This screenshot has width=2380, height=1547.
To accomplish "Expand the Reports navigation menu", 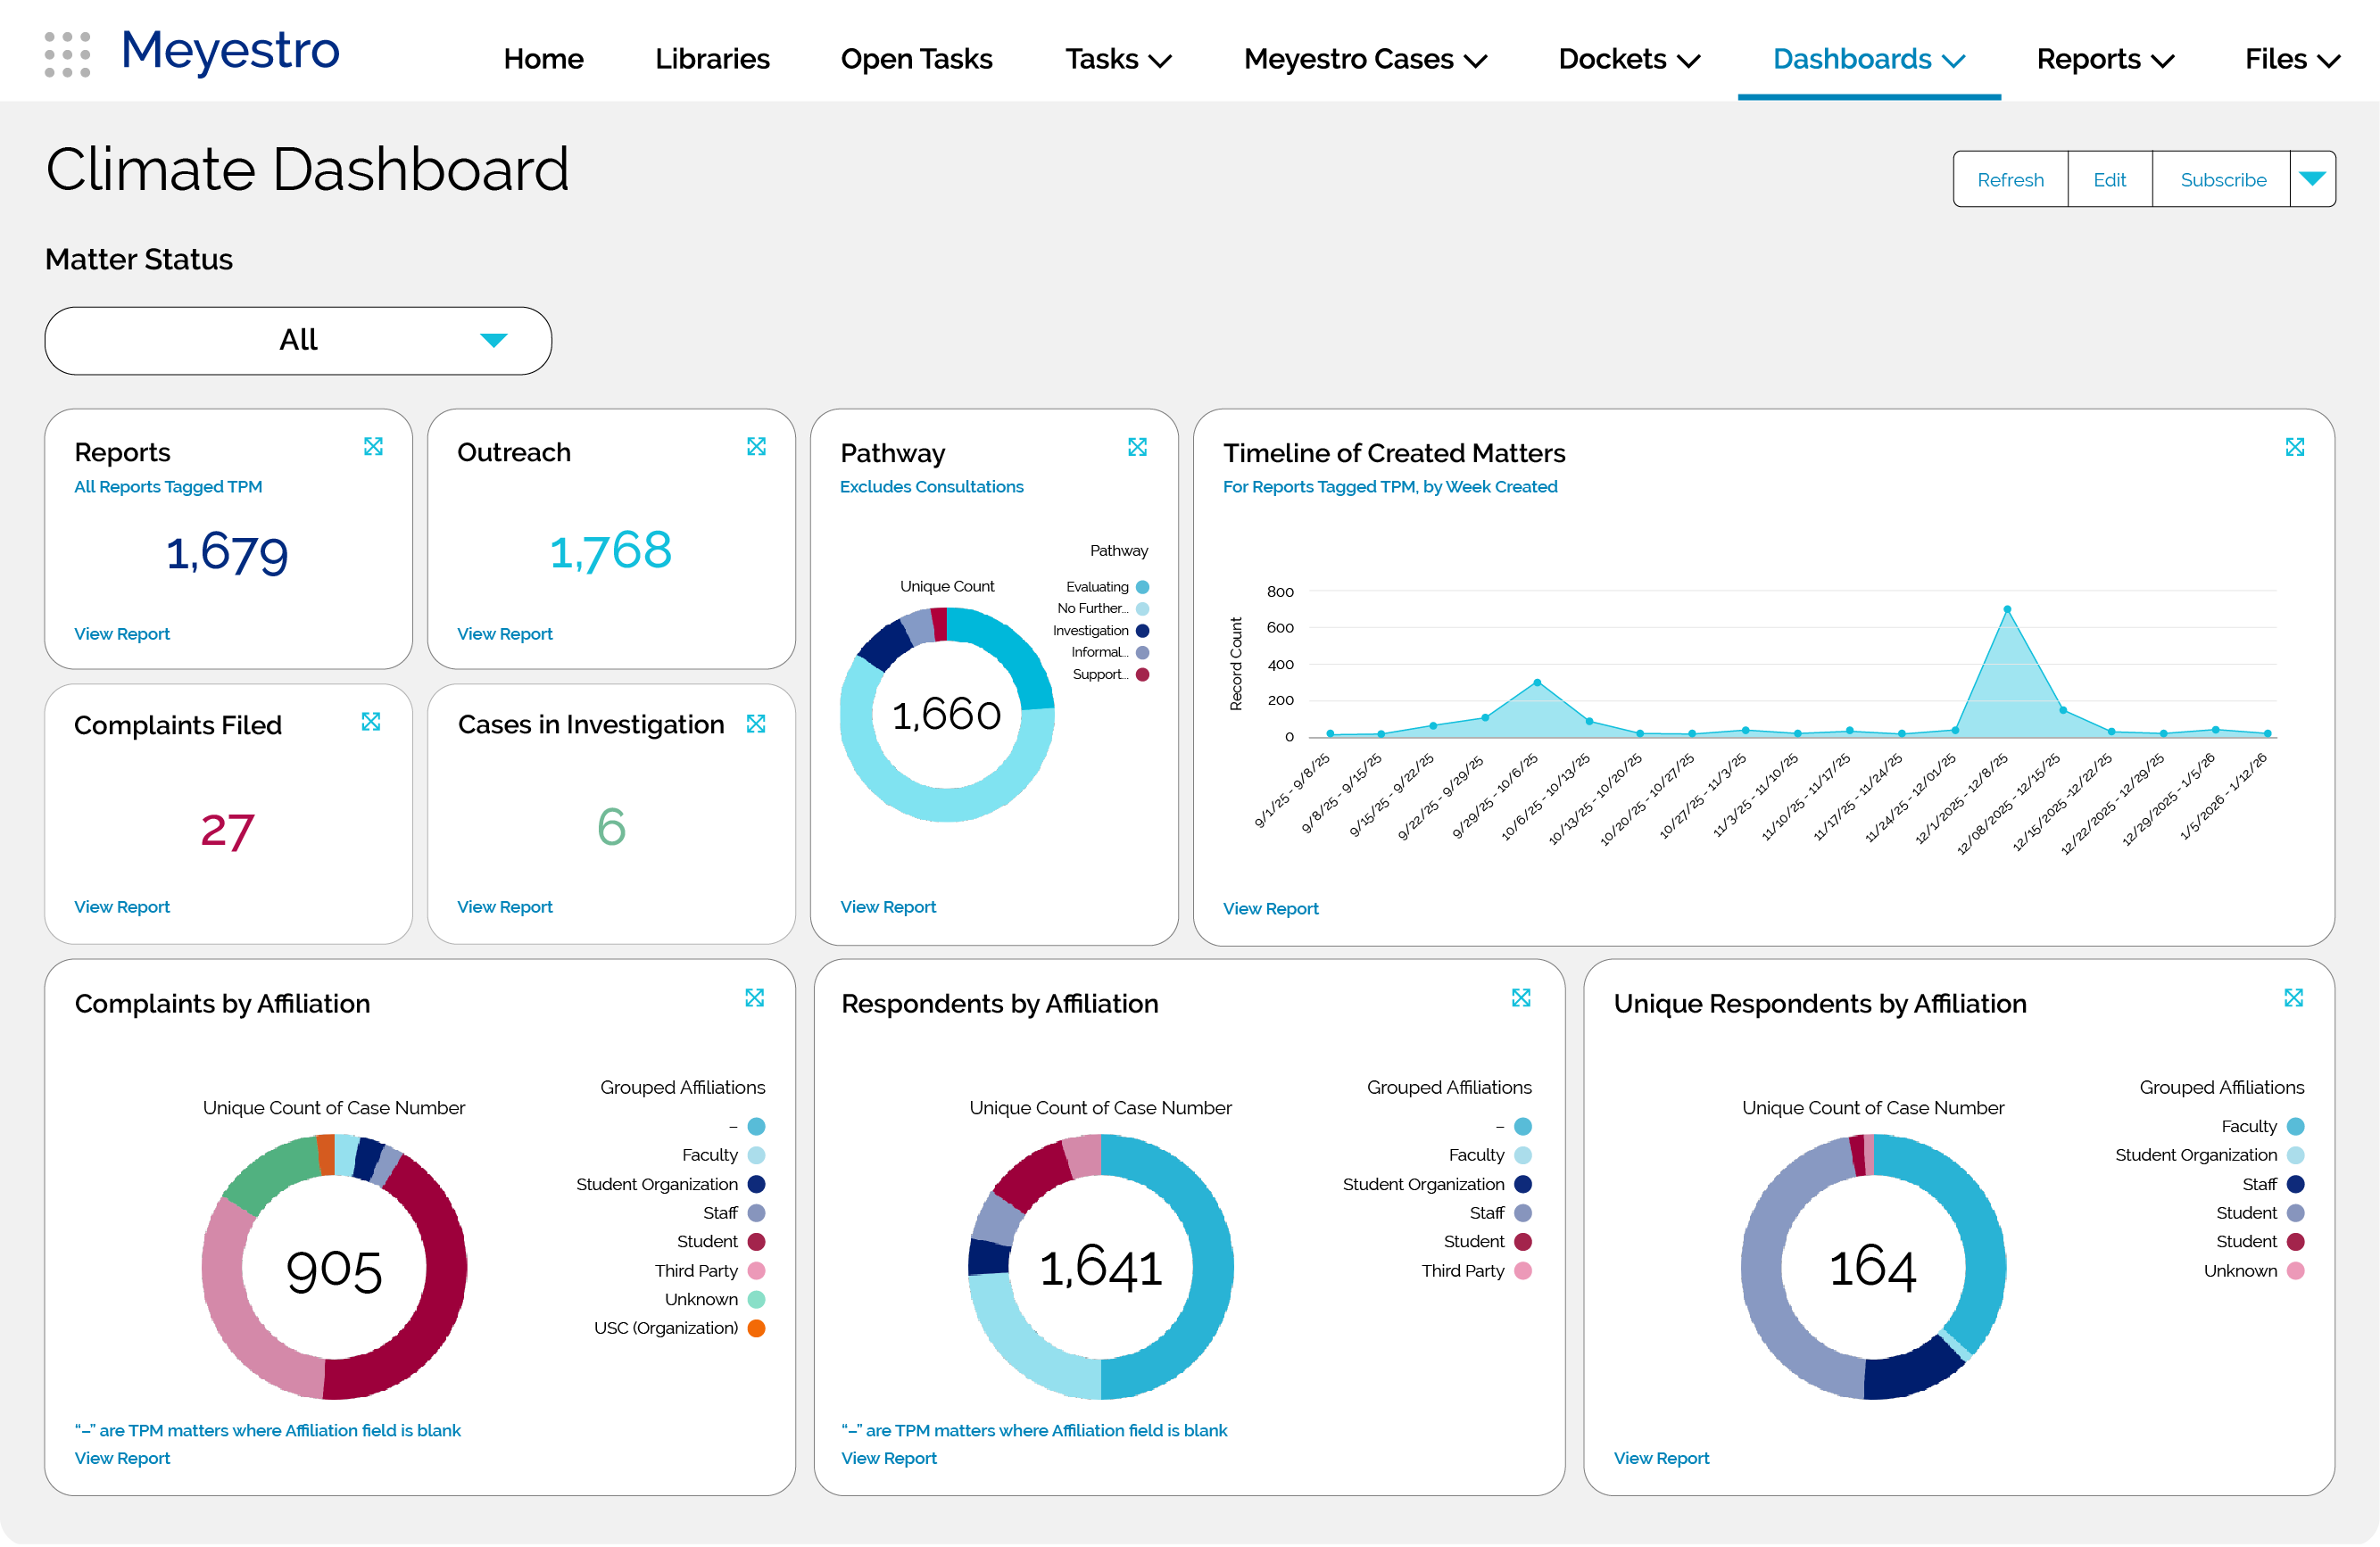I will 2105,59.
